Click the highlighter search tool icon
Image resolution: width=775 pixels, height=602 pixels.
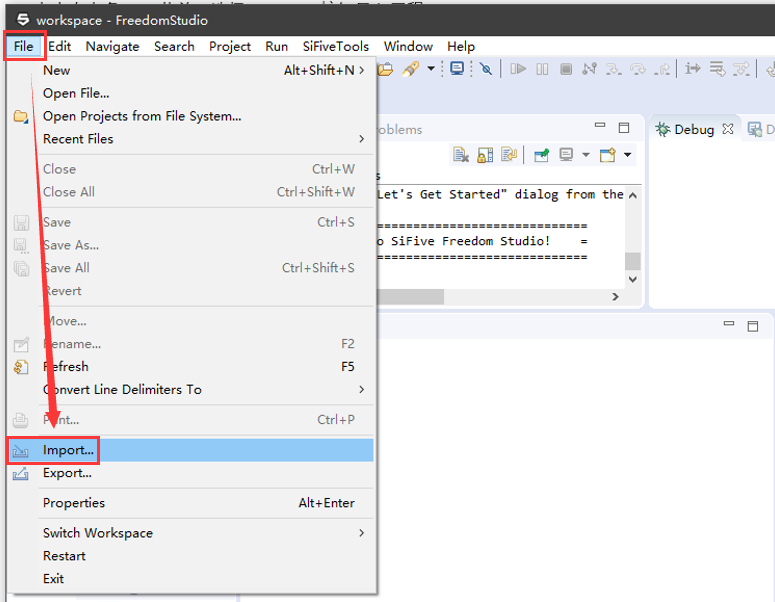click(x=410, y=69)
